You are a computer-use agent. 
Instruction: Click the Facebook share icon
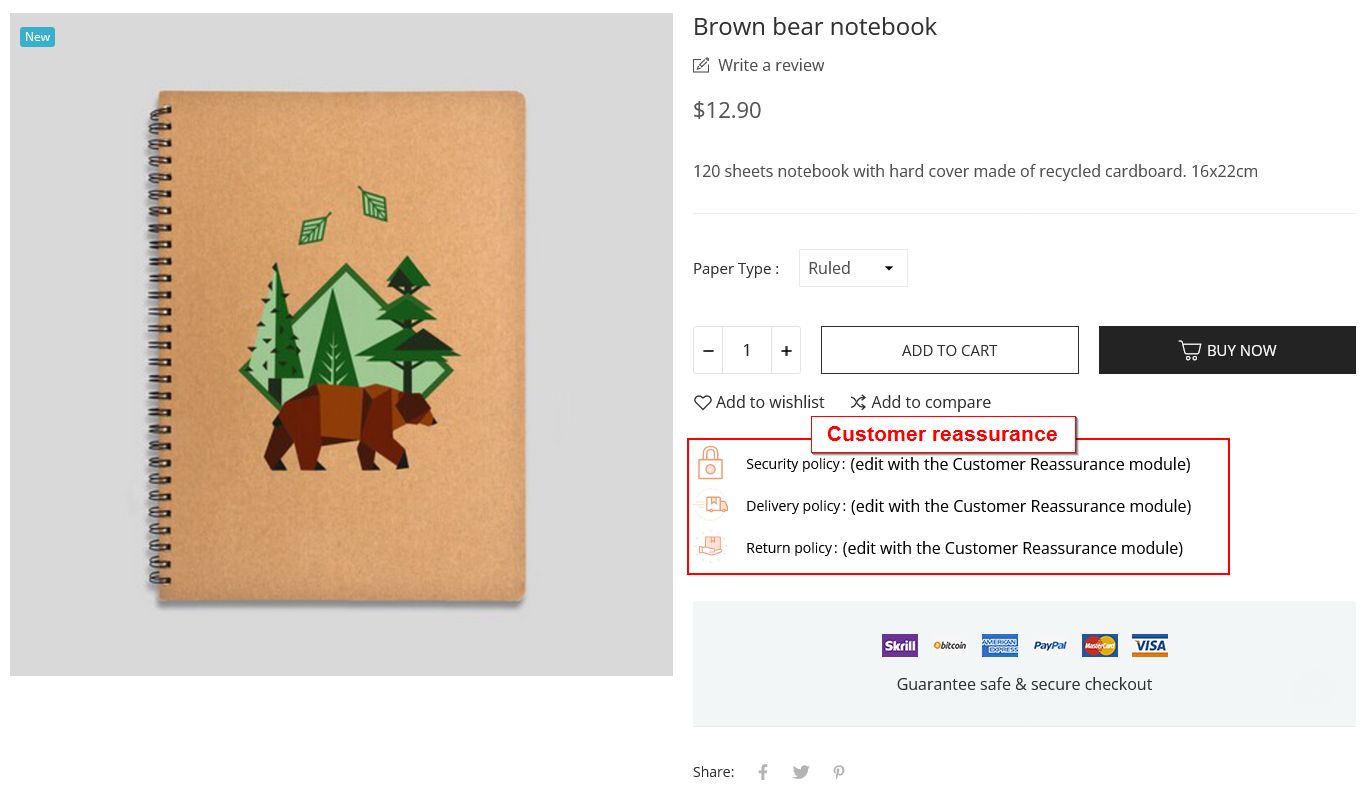763,772
